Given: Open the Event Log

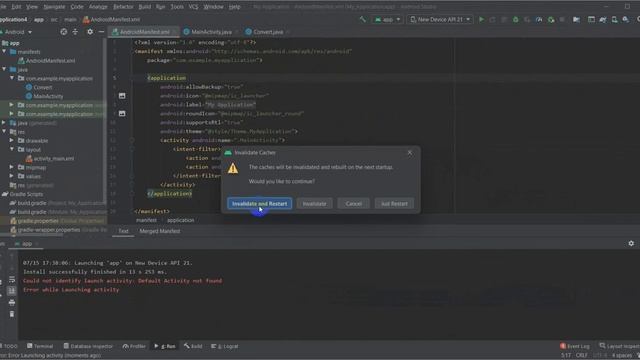Looking at the screenshot, I should point(575,346).
